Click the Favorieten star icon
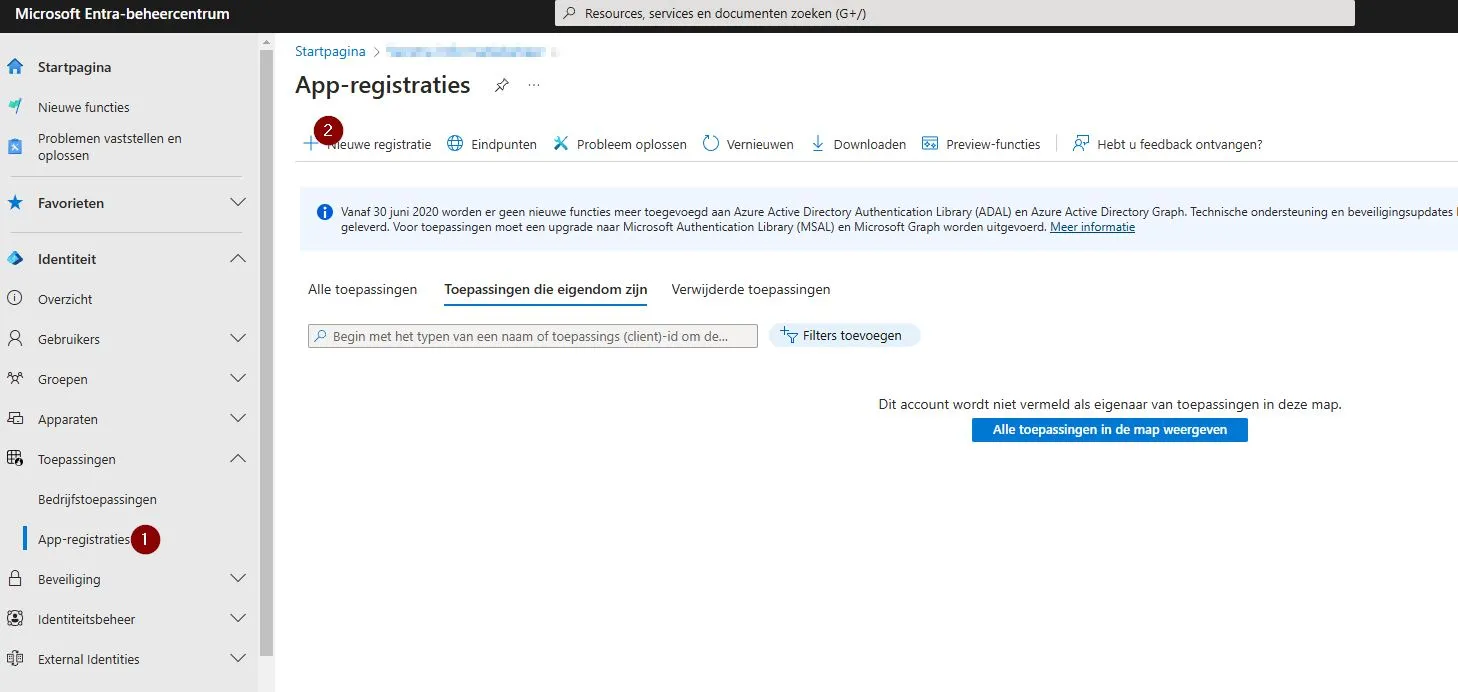Screen dimensions: 1458x692 [15, 203]
